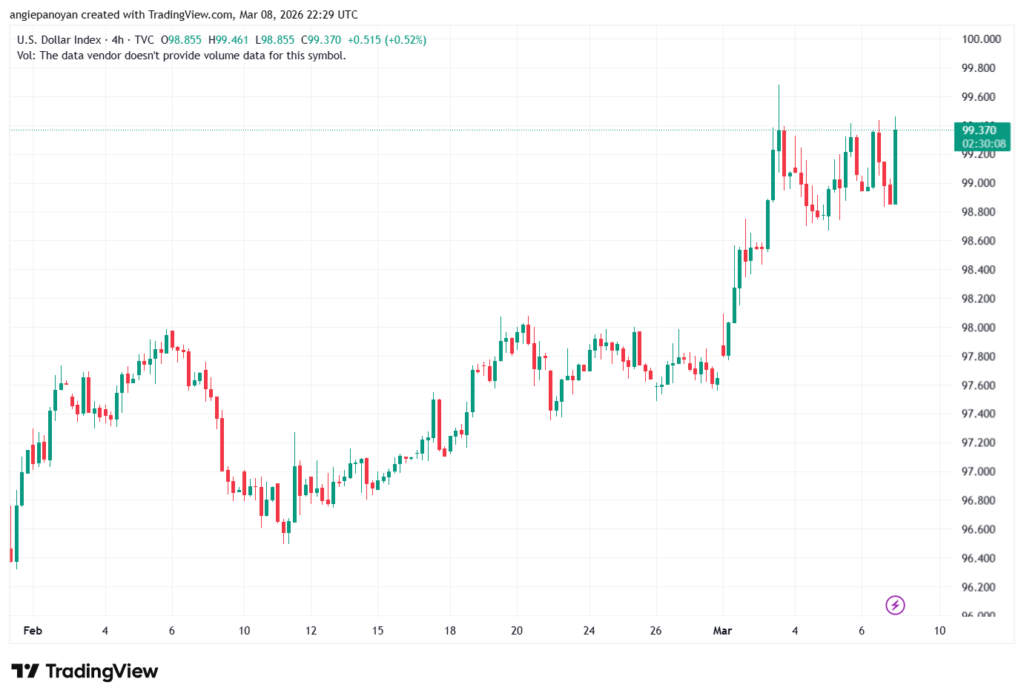1024x699 pixels.
Task: Click the green 99.370 current price label
Action: point(978,130)
